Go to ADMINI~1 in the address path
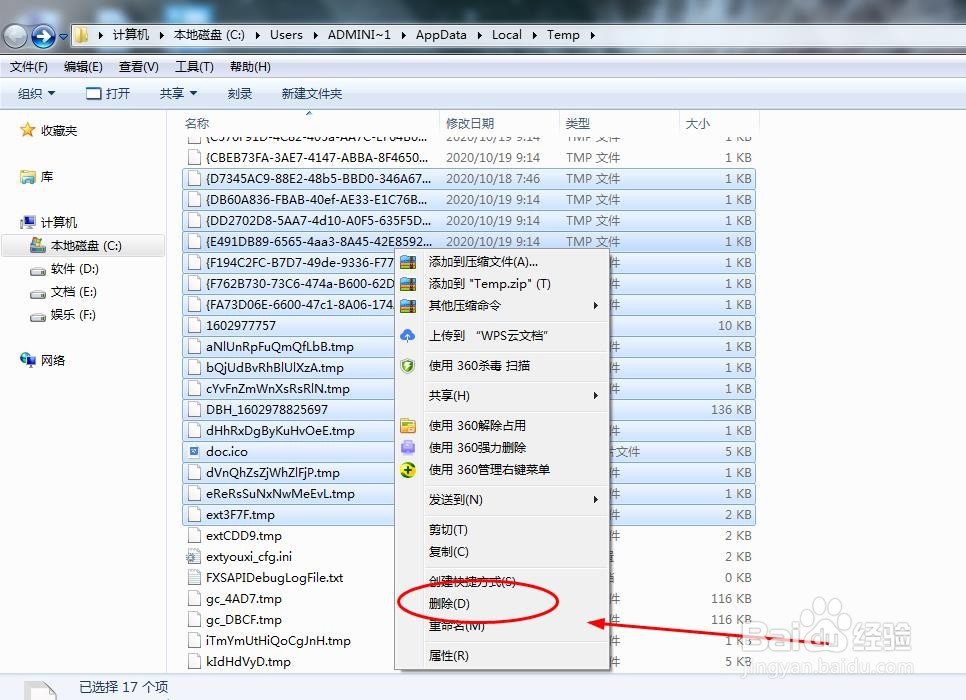This screenshot has height=700, width=966. coord(359,35)
